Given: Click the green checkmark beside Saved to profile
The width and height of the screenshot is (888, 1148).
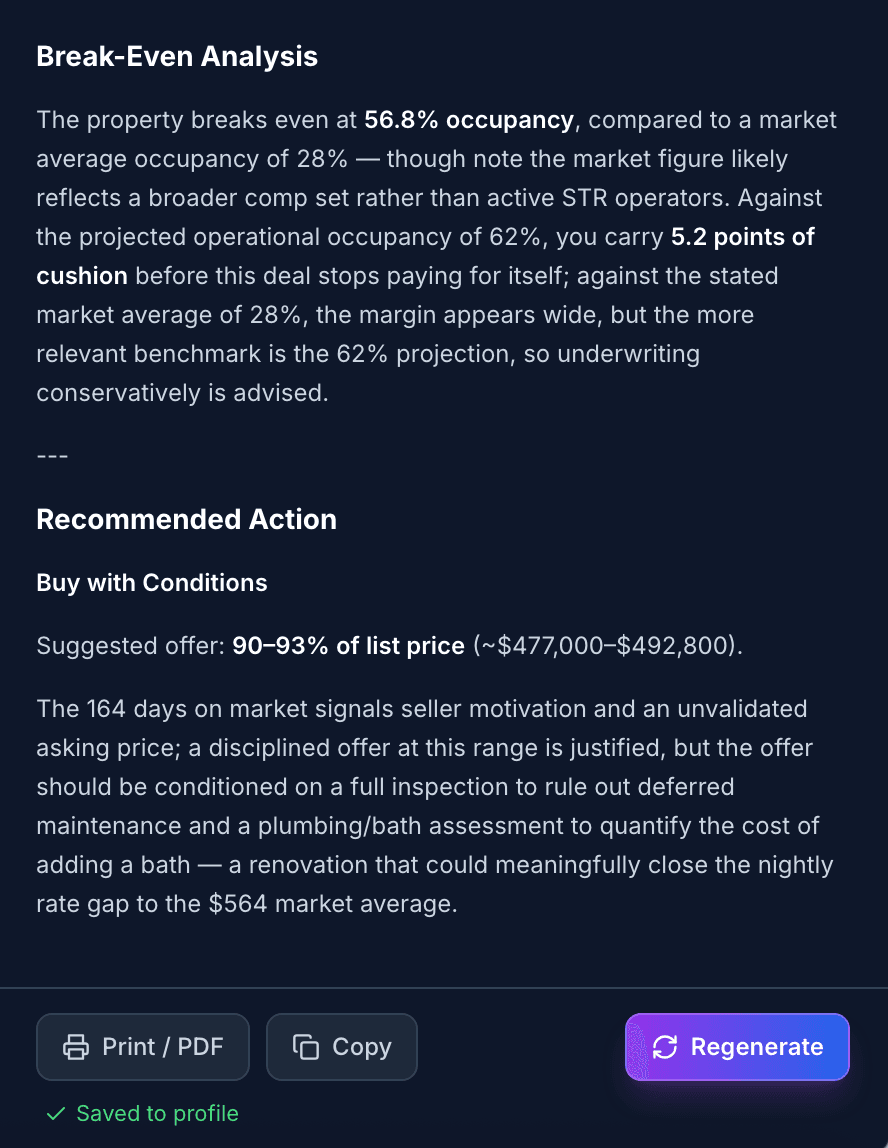Looking at the screenshot, I should pos(57,1113).
